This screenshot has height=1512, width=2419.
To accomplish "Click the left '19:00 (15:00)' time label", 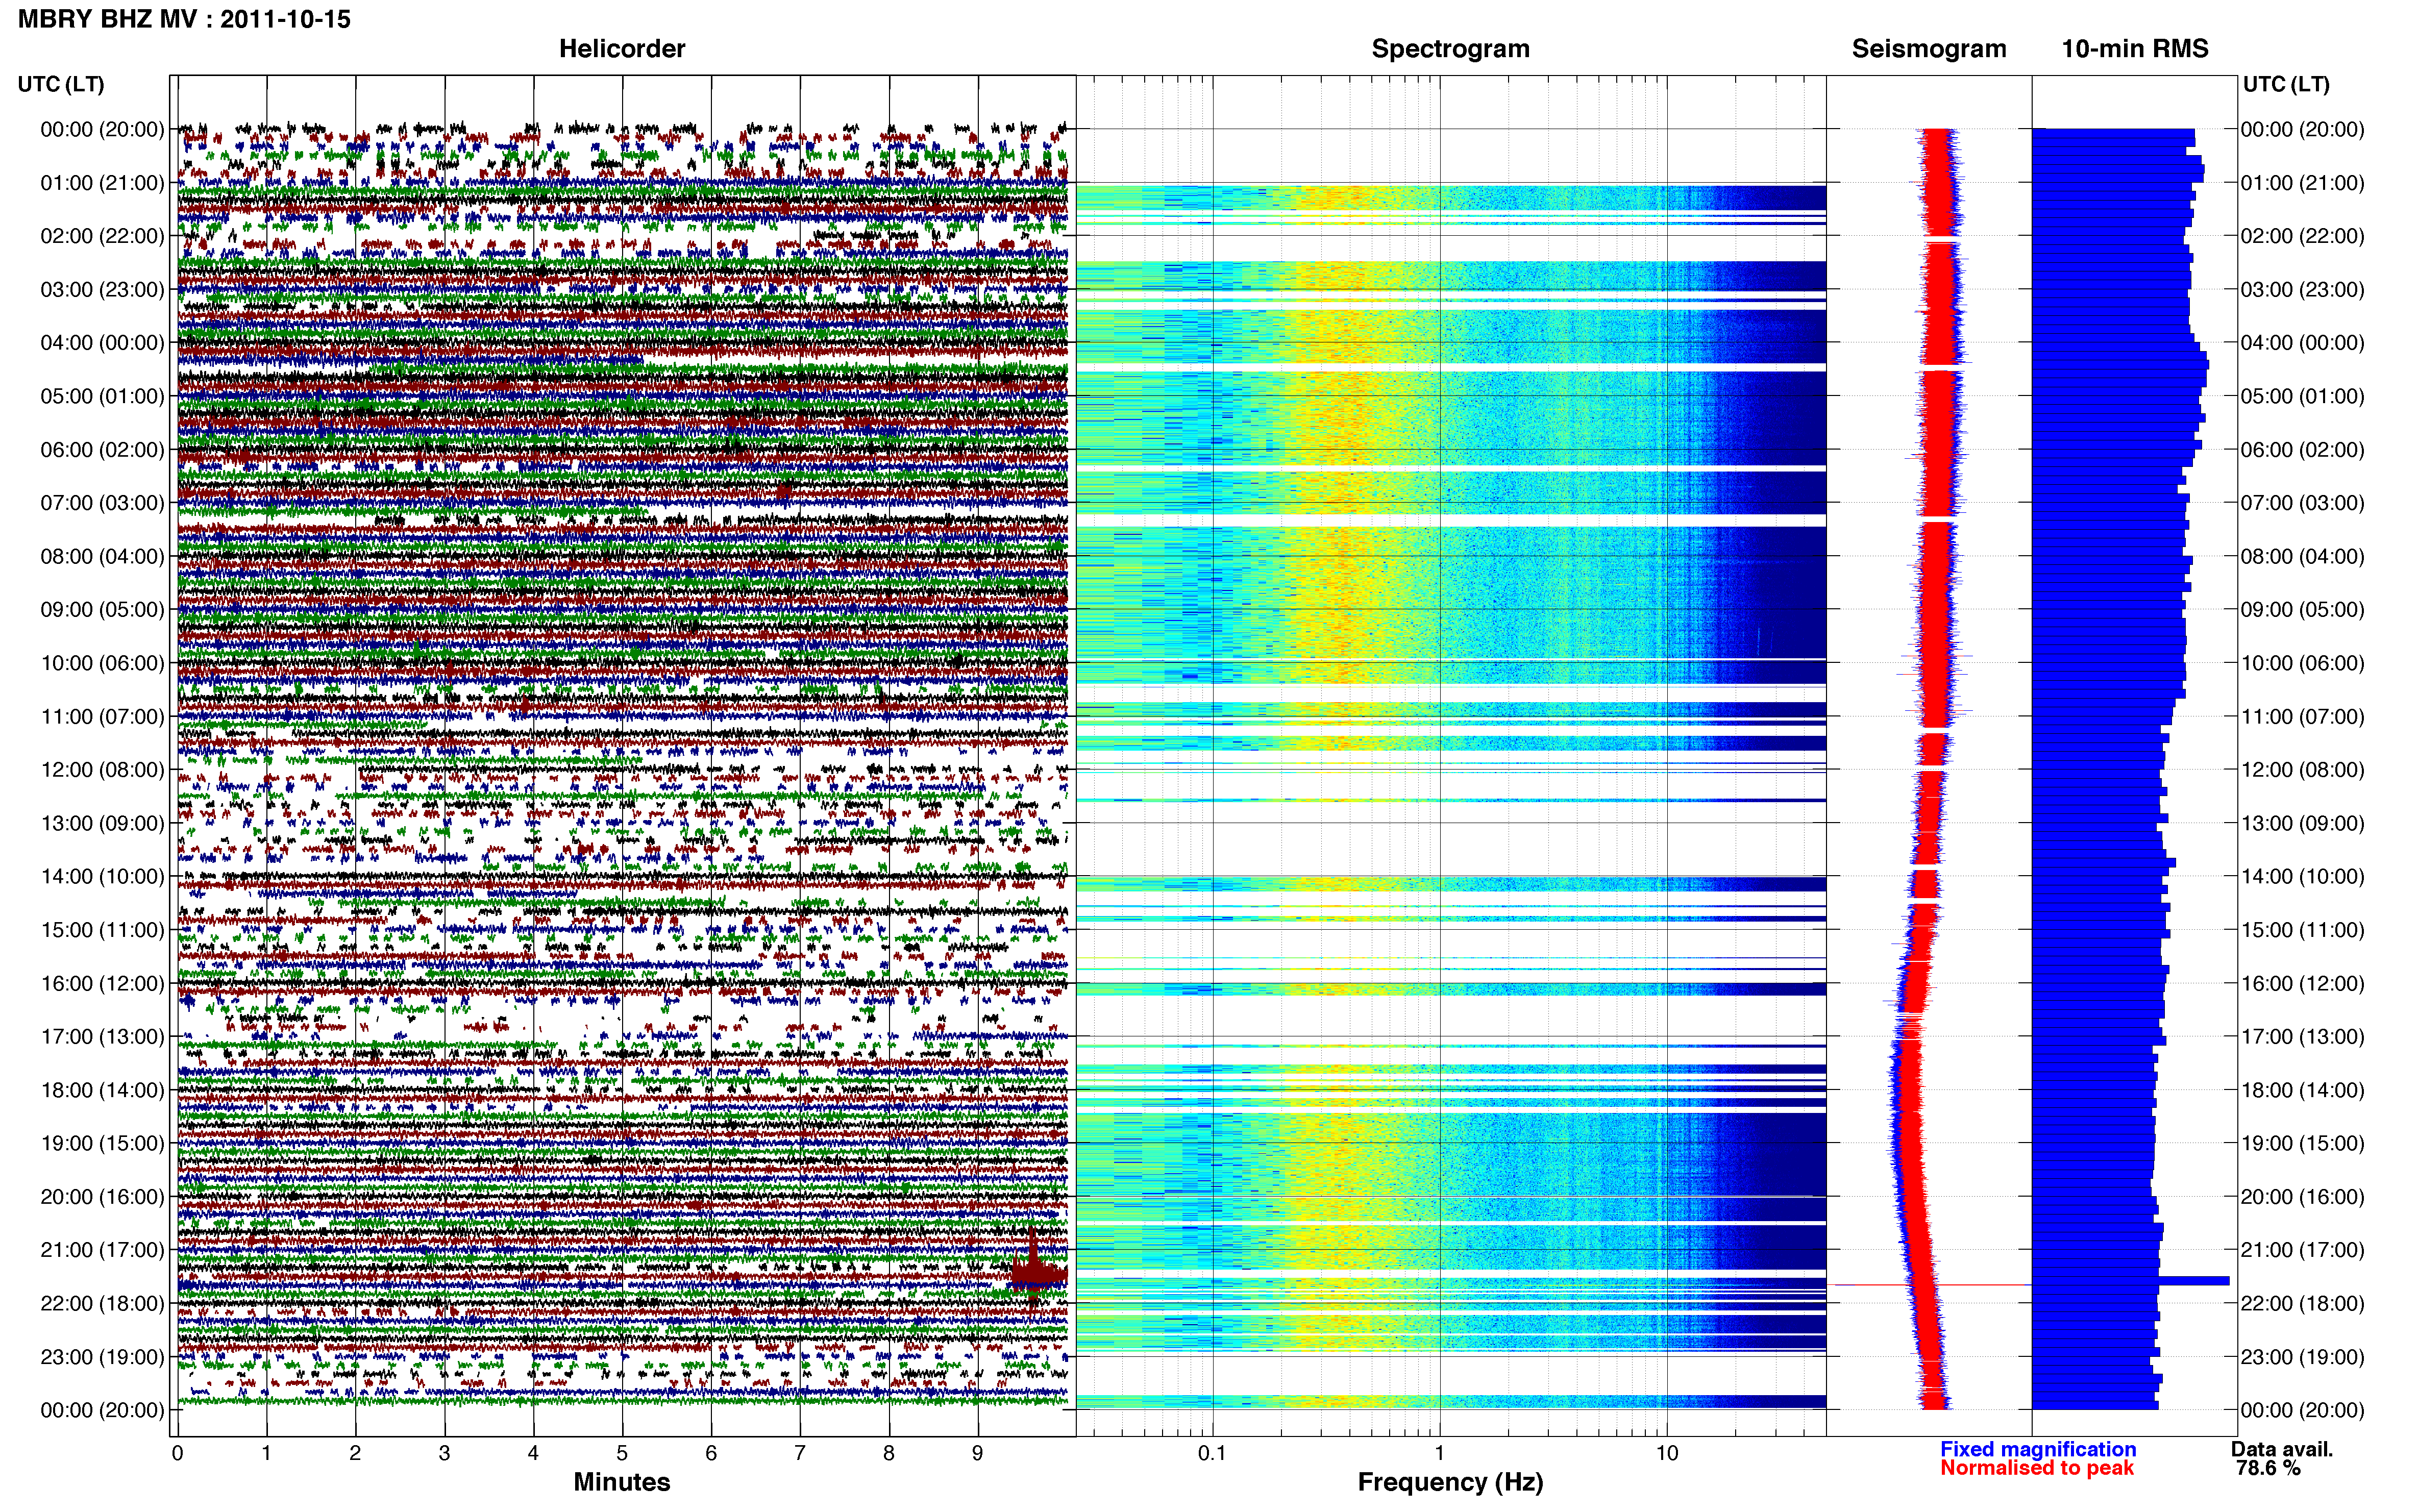I will [102, 1143].
